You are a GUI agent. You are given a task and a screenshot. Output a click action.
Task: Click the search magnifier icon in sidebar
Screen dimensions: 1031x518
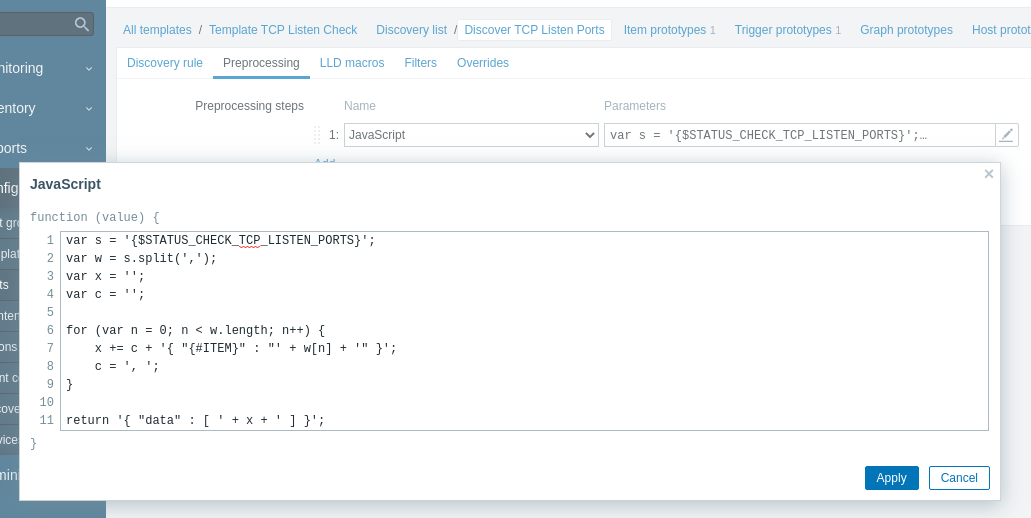[x=82, y=24]
